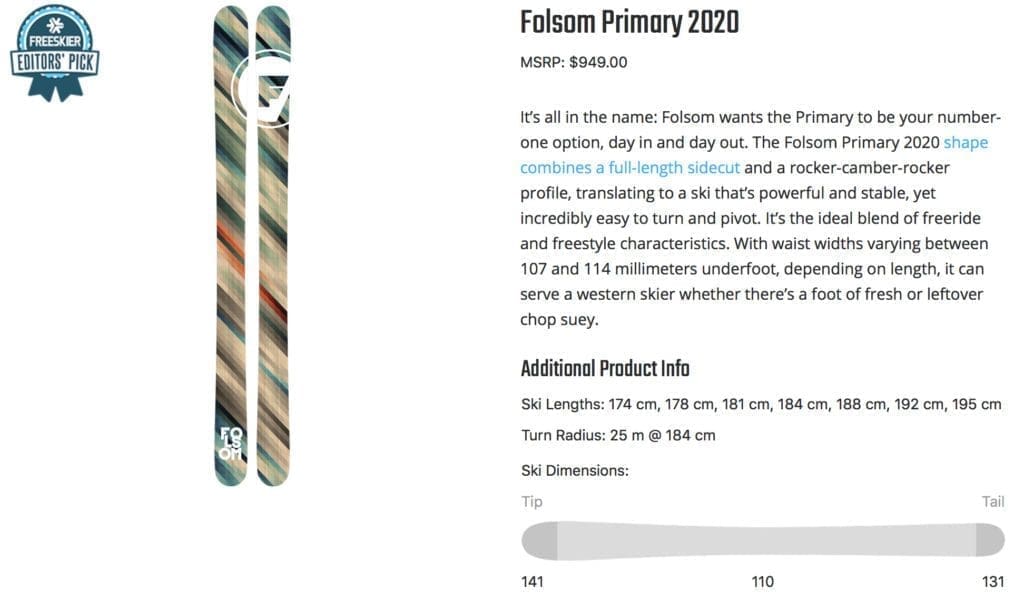Viewport: 1024px width, 609px height.
Task: Click the circular Folsom logo on the skis
Action: tap(260, 91)
